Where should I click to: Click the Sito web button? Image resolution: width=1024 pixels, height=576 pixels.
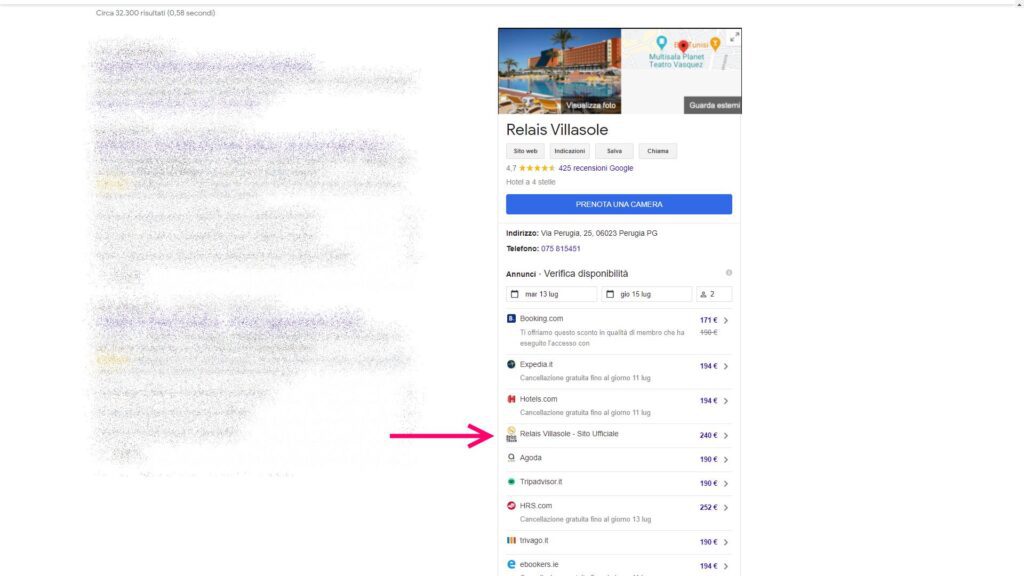(x=525, y=152)
